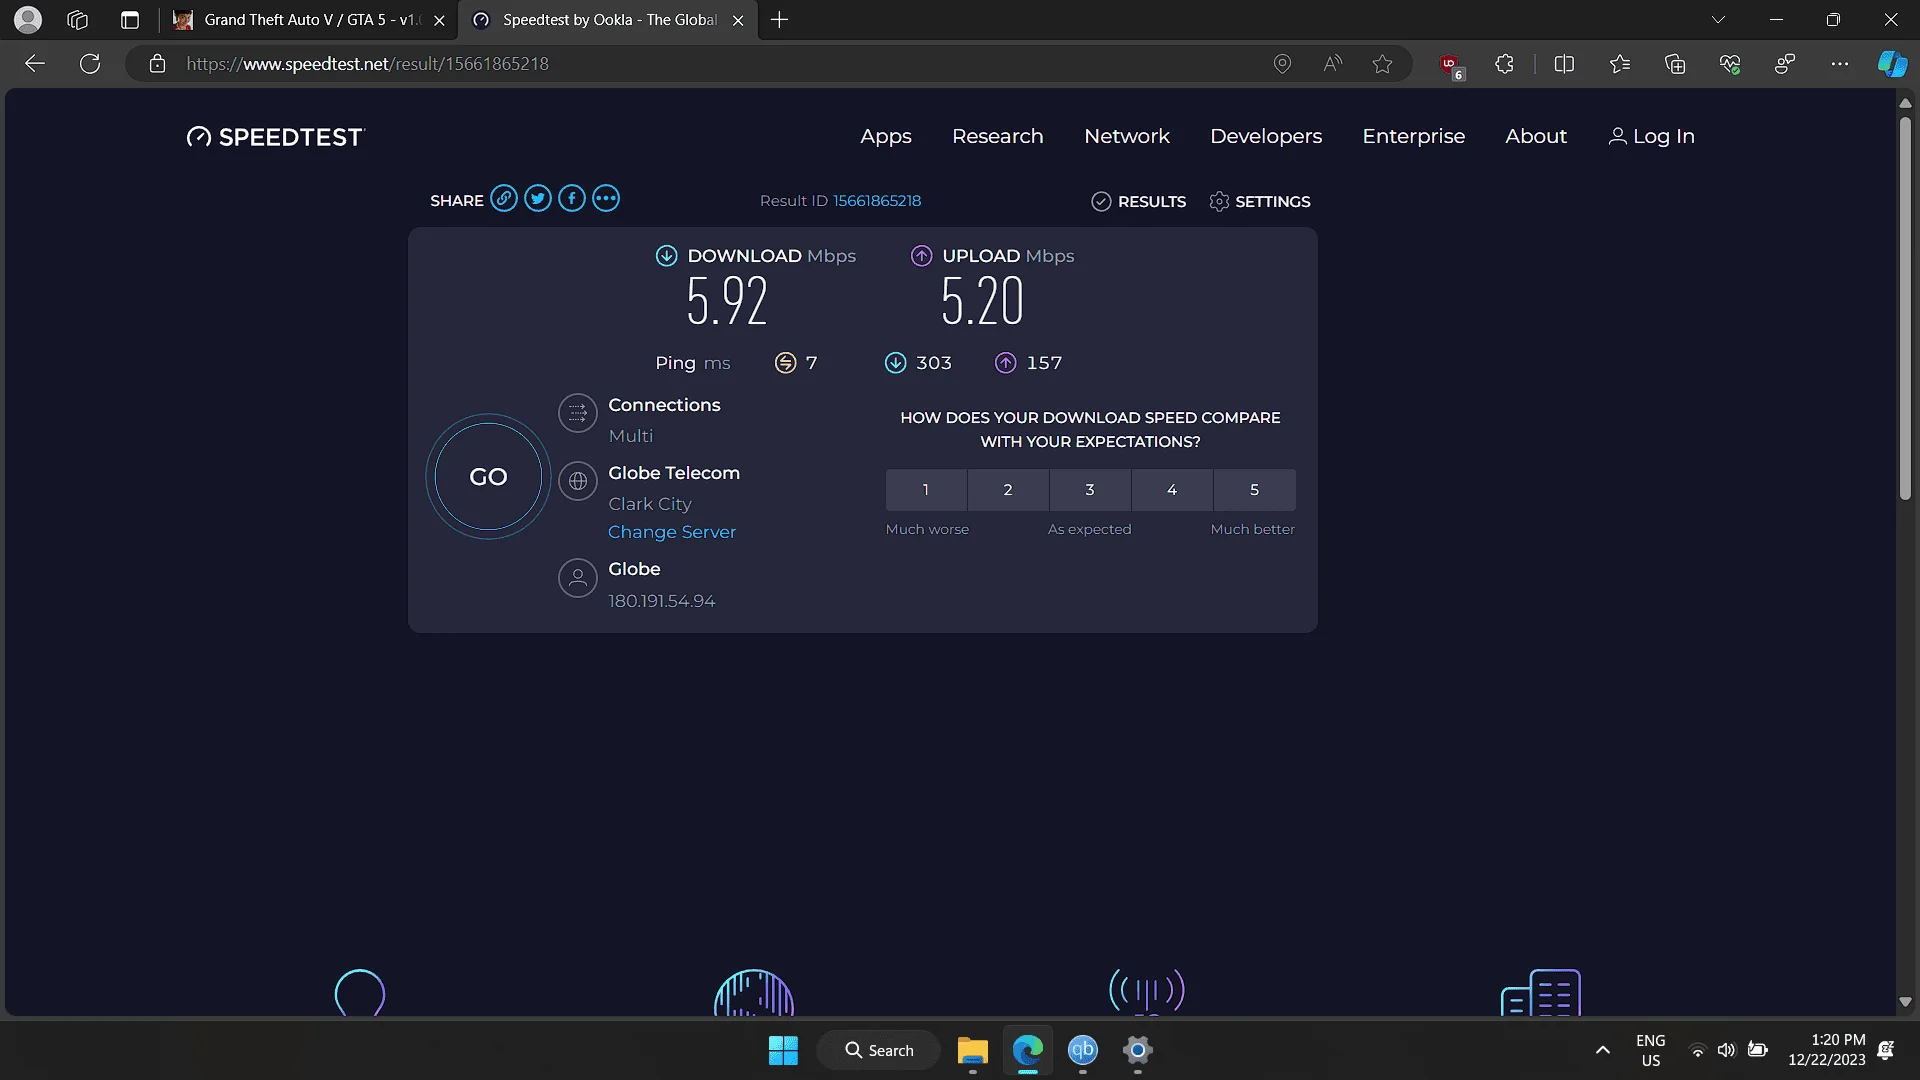Image resolution: width=1920 pixels, height=1080 pixels.
Task: Copy result link via share link icon
Action: point(504,199)
